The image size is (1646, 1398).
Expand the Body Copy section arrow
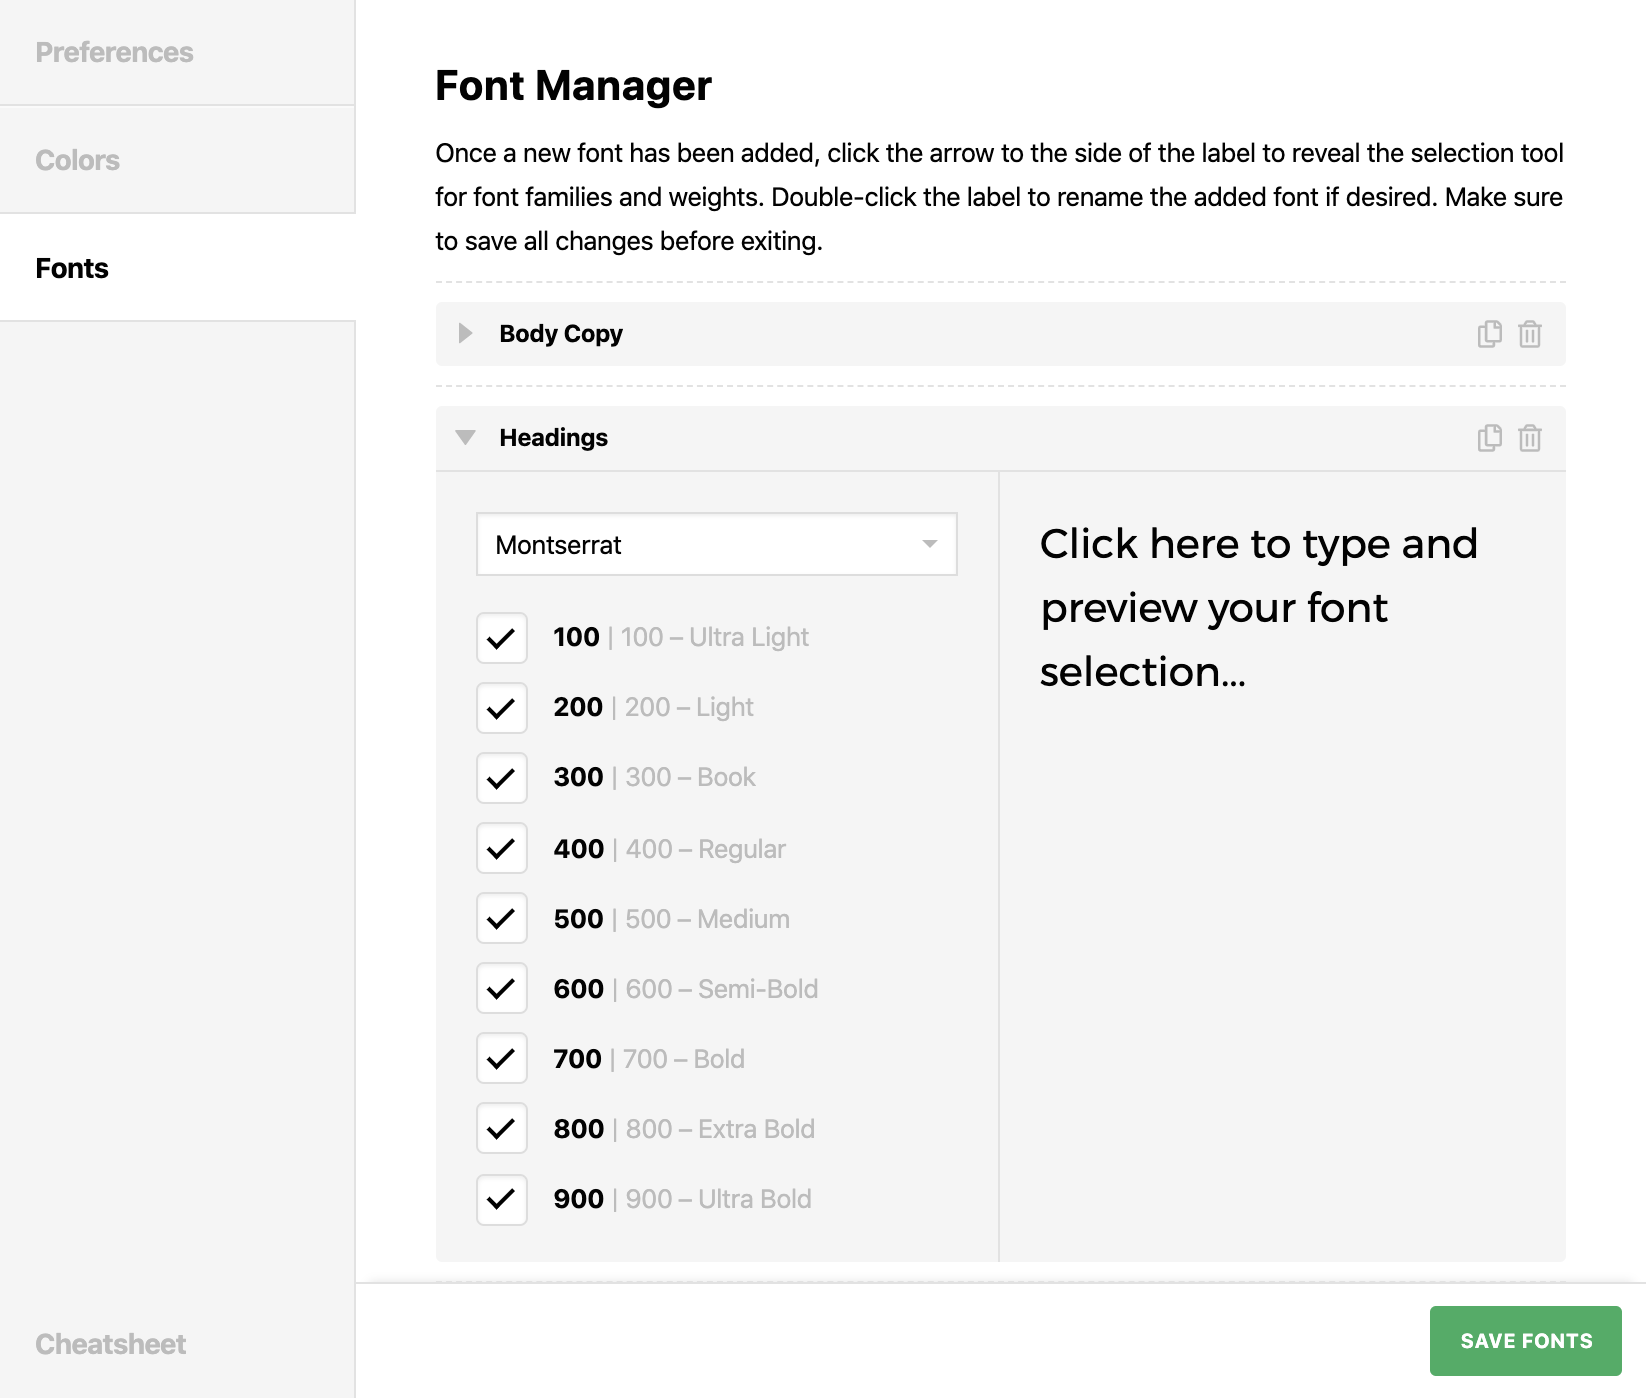tap(465, 334)
